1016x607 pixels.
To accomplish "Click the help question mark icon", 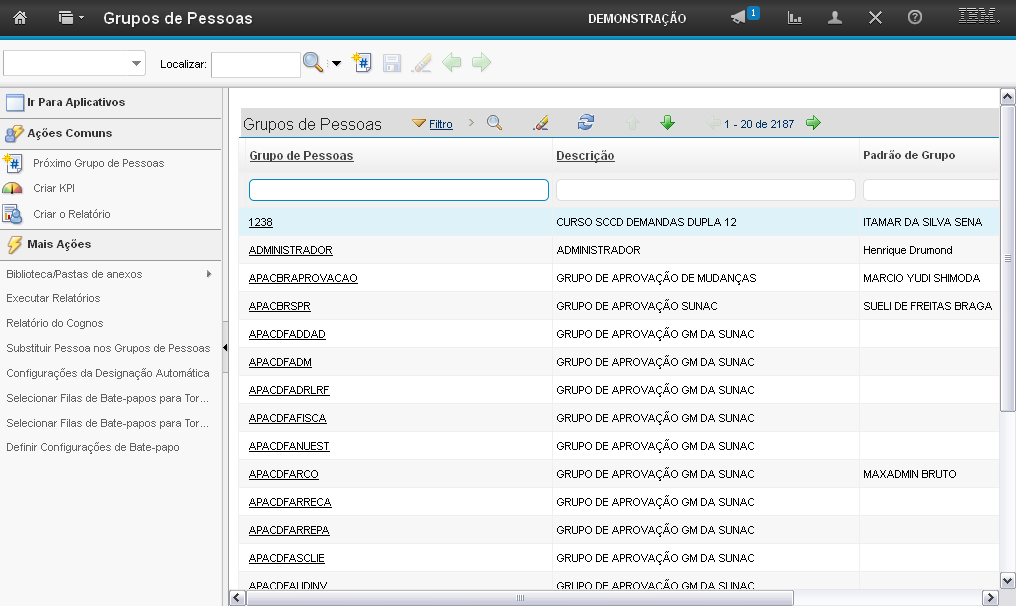I will (914, 18).
